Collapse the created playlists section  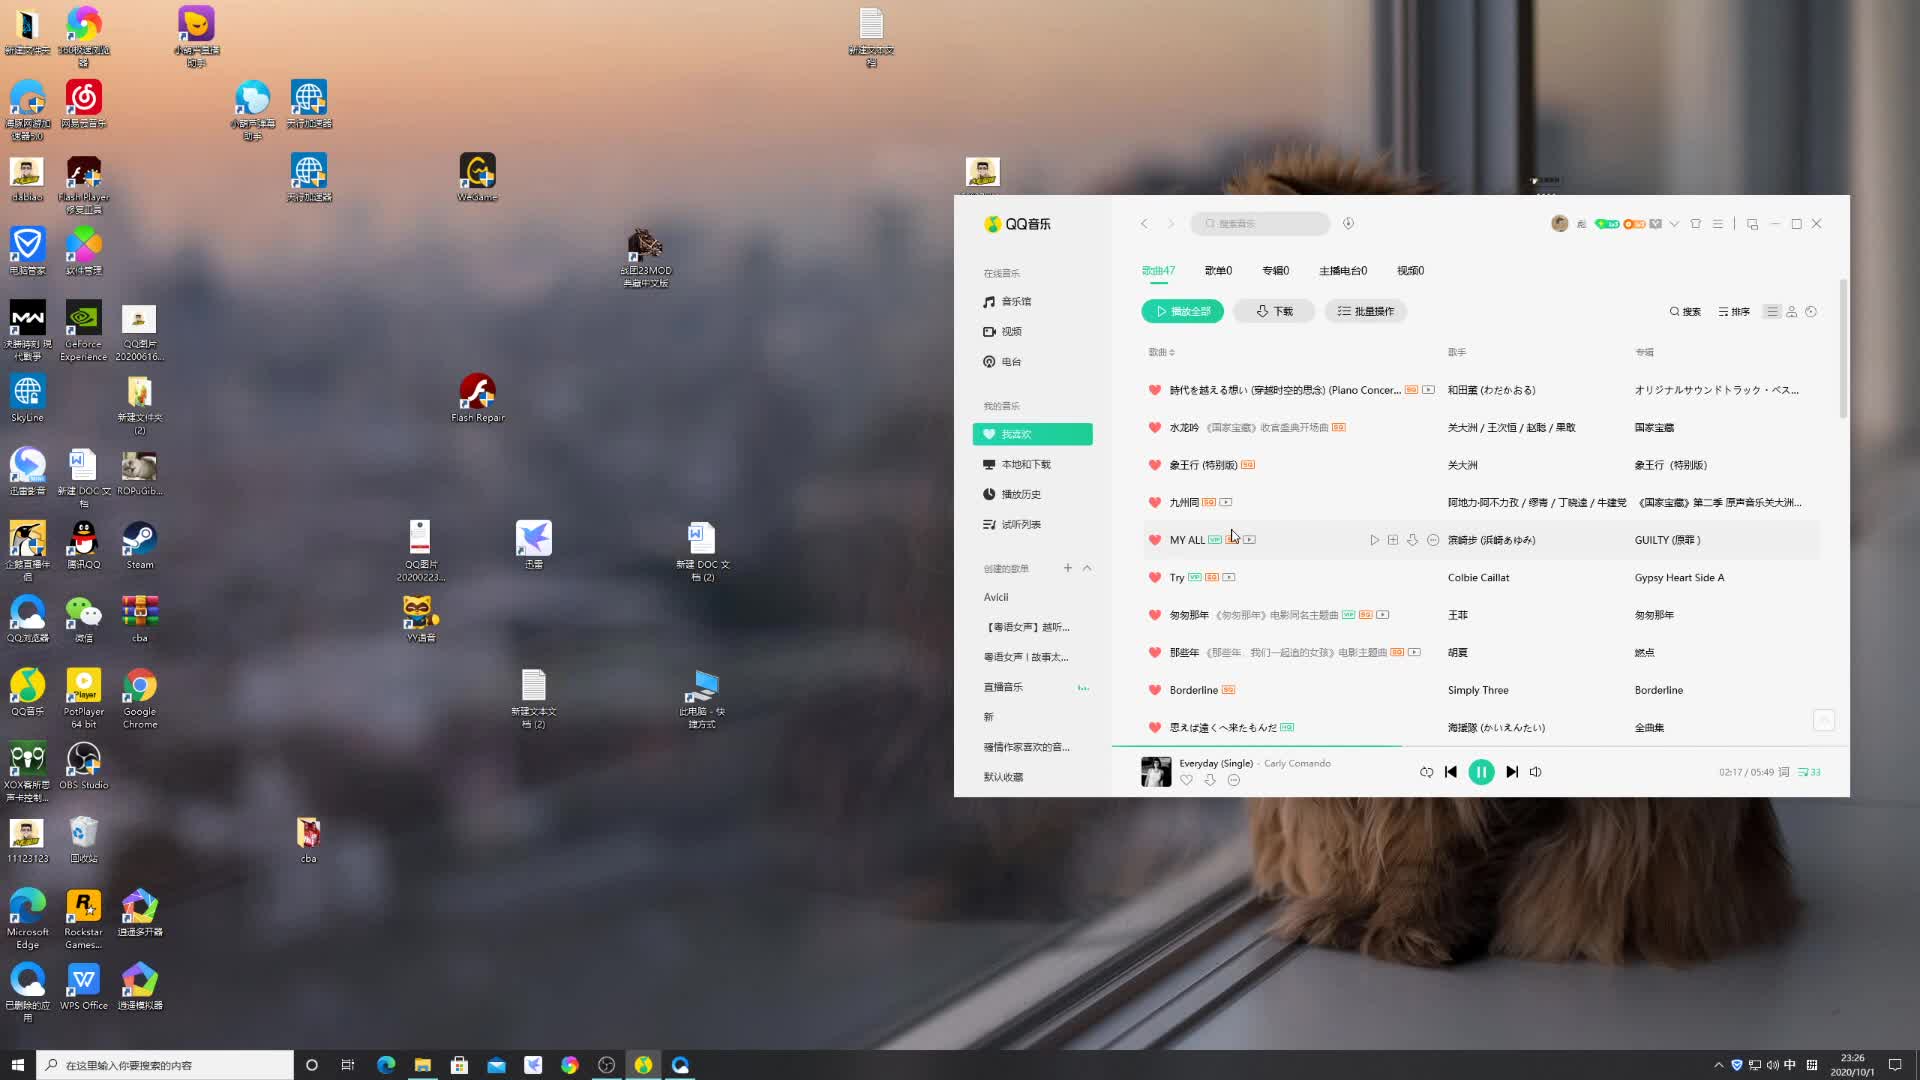coord(1087,568)
